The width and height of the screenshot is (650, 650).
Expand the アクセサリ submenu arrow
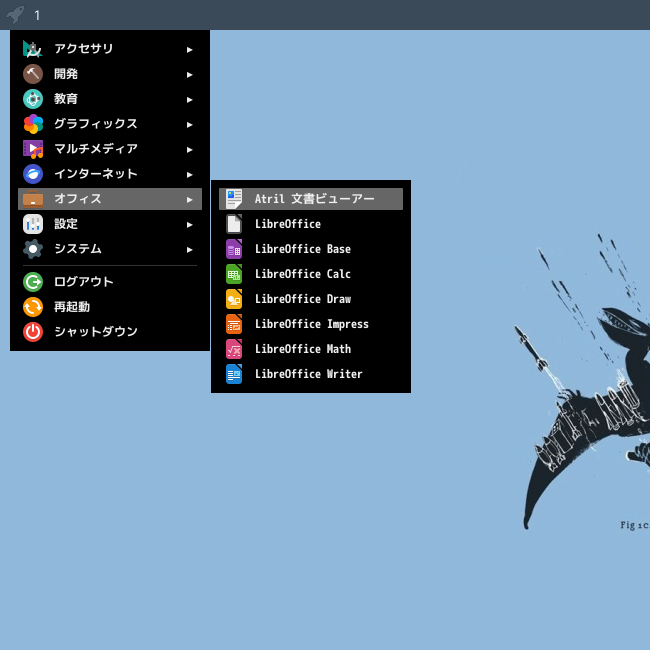[189, 50]
